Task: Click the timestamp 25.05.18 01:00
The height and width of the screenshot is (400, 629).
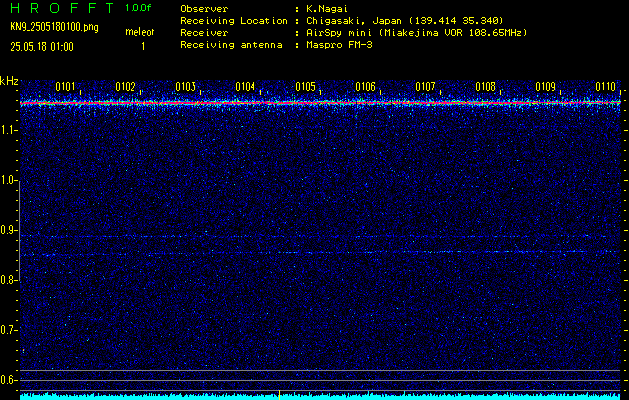Action: [42, 47]
